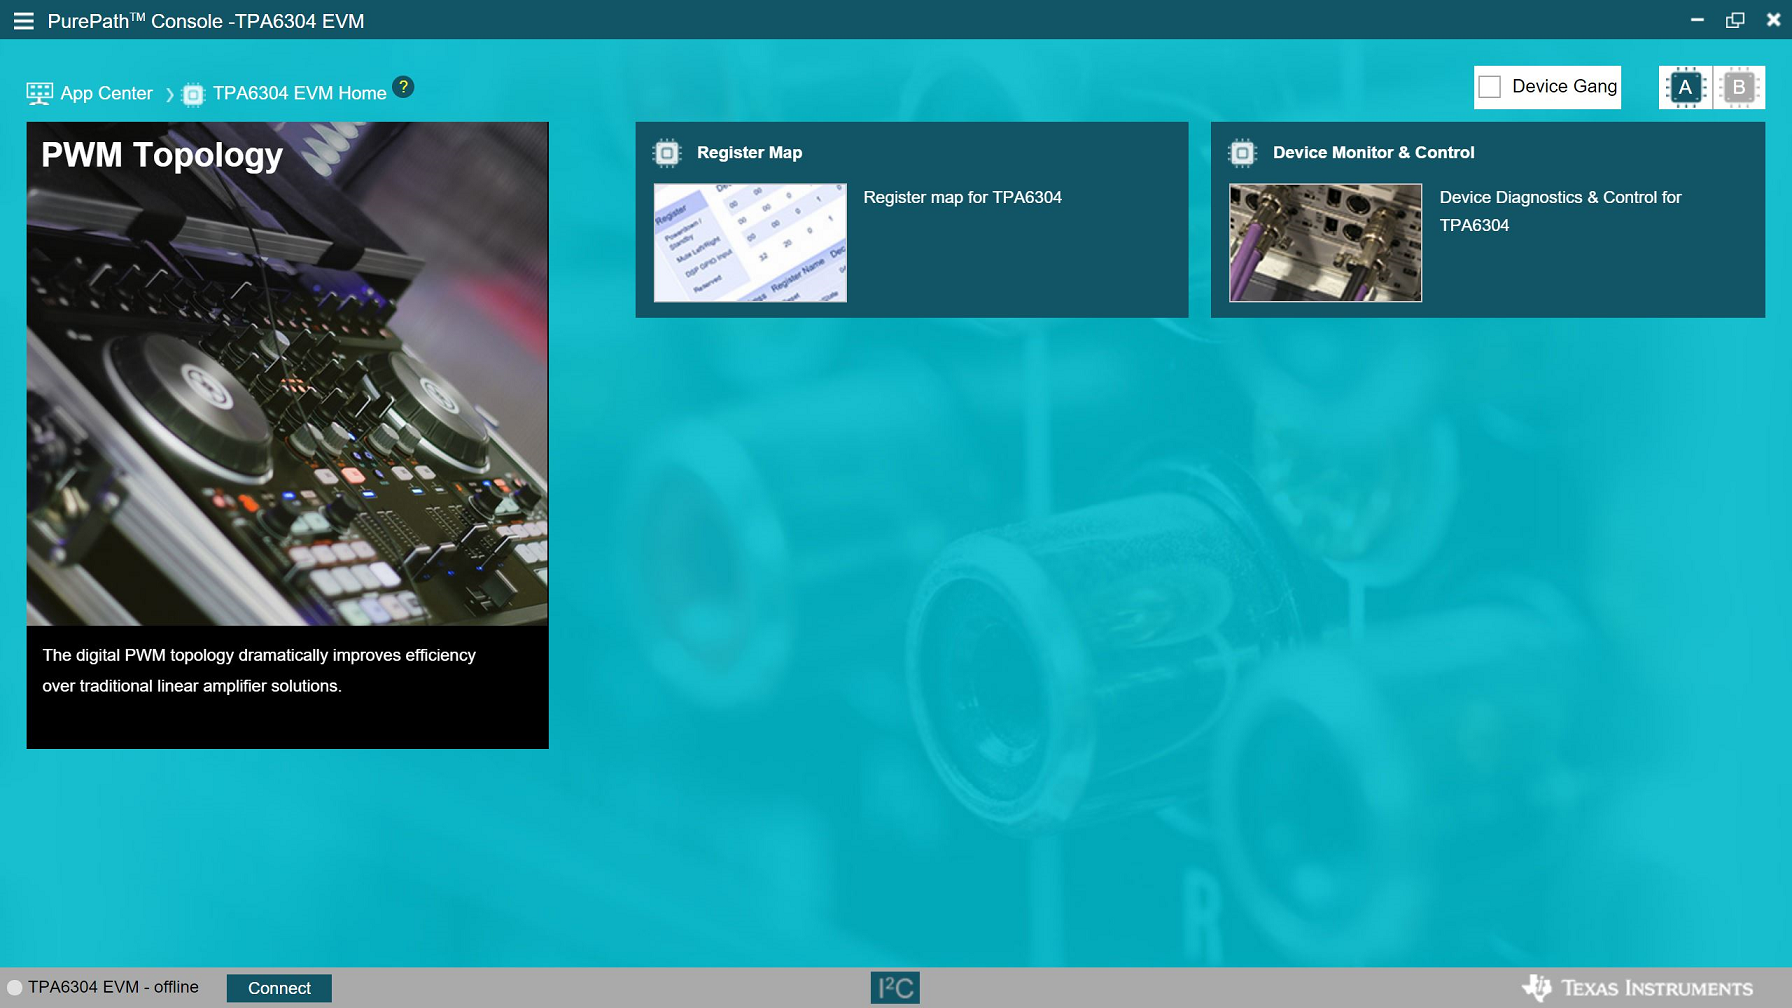Click the TPA6304 EVM Home breadcrumb

[299, 94]
